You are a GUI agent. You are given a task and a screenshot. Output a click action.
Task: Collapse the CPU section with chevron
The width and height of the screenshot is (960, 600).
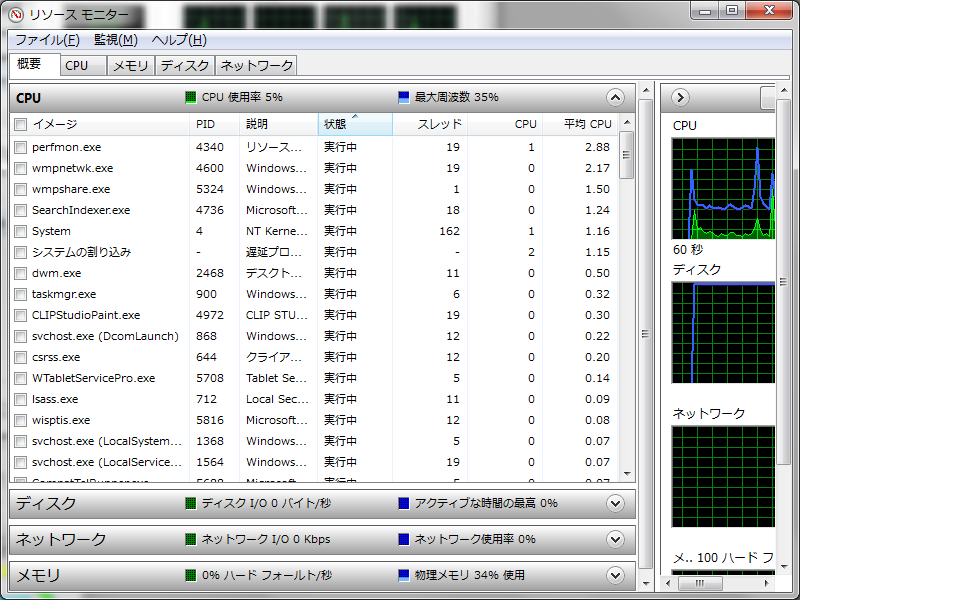pyautogui.click(x=615, y=97)
